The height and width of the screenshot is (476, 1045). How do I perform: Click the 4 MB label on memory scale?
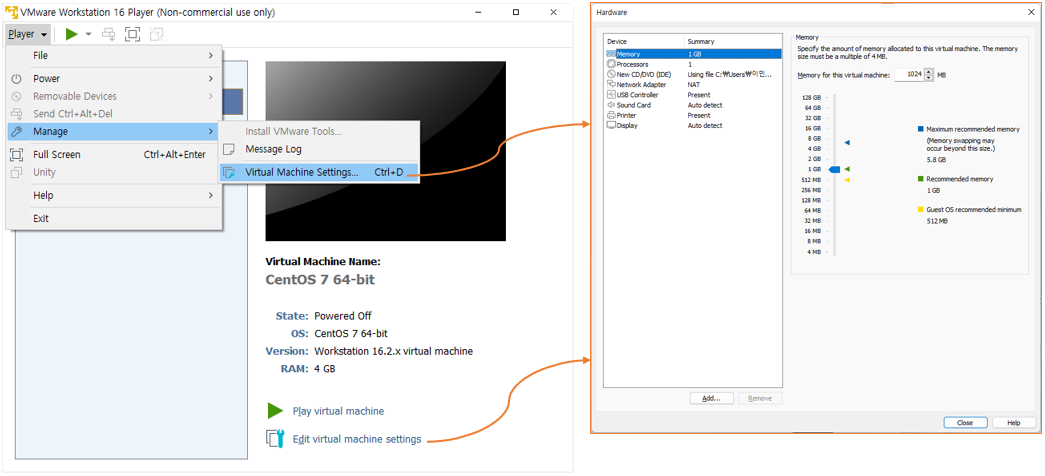pyautogui.click(x=814, y=252)
